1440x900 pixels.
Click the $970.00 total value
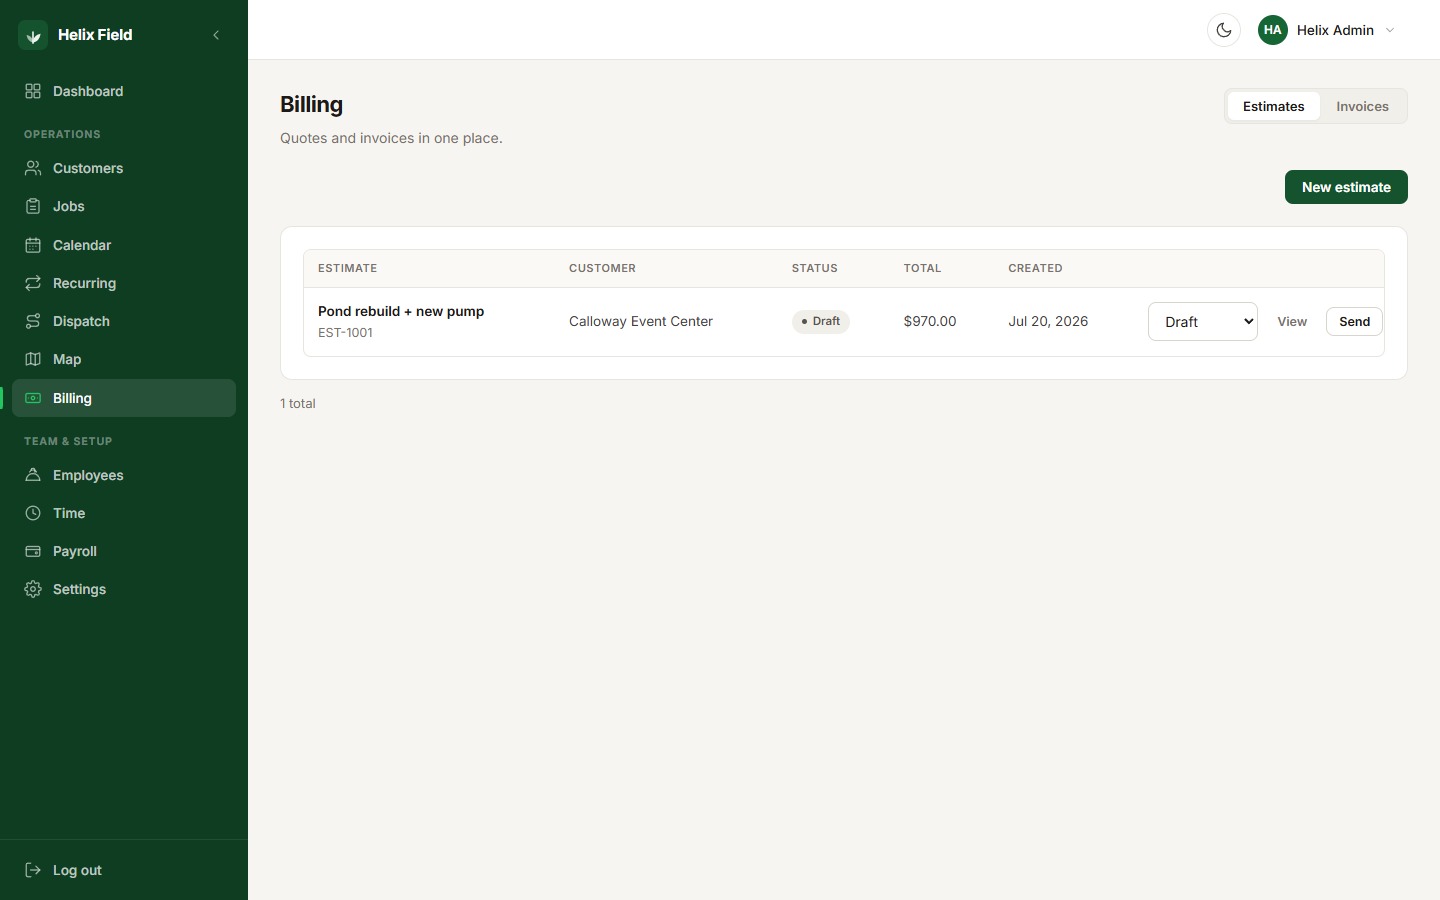click(930, 321)
